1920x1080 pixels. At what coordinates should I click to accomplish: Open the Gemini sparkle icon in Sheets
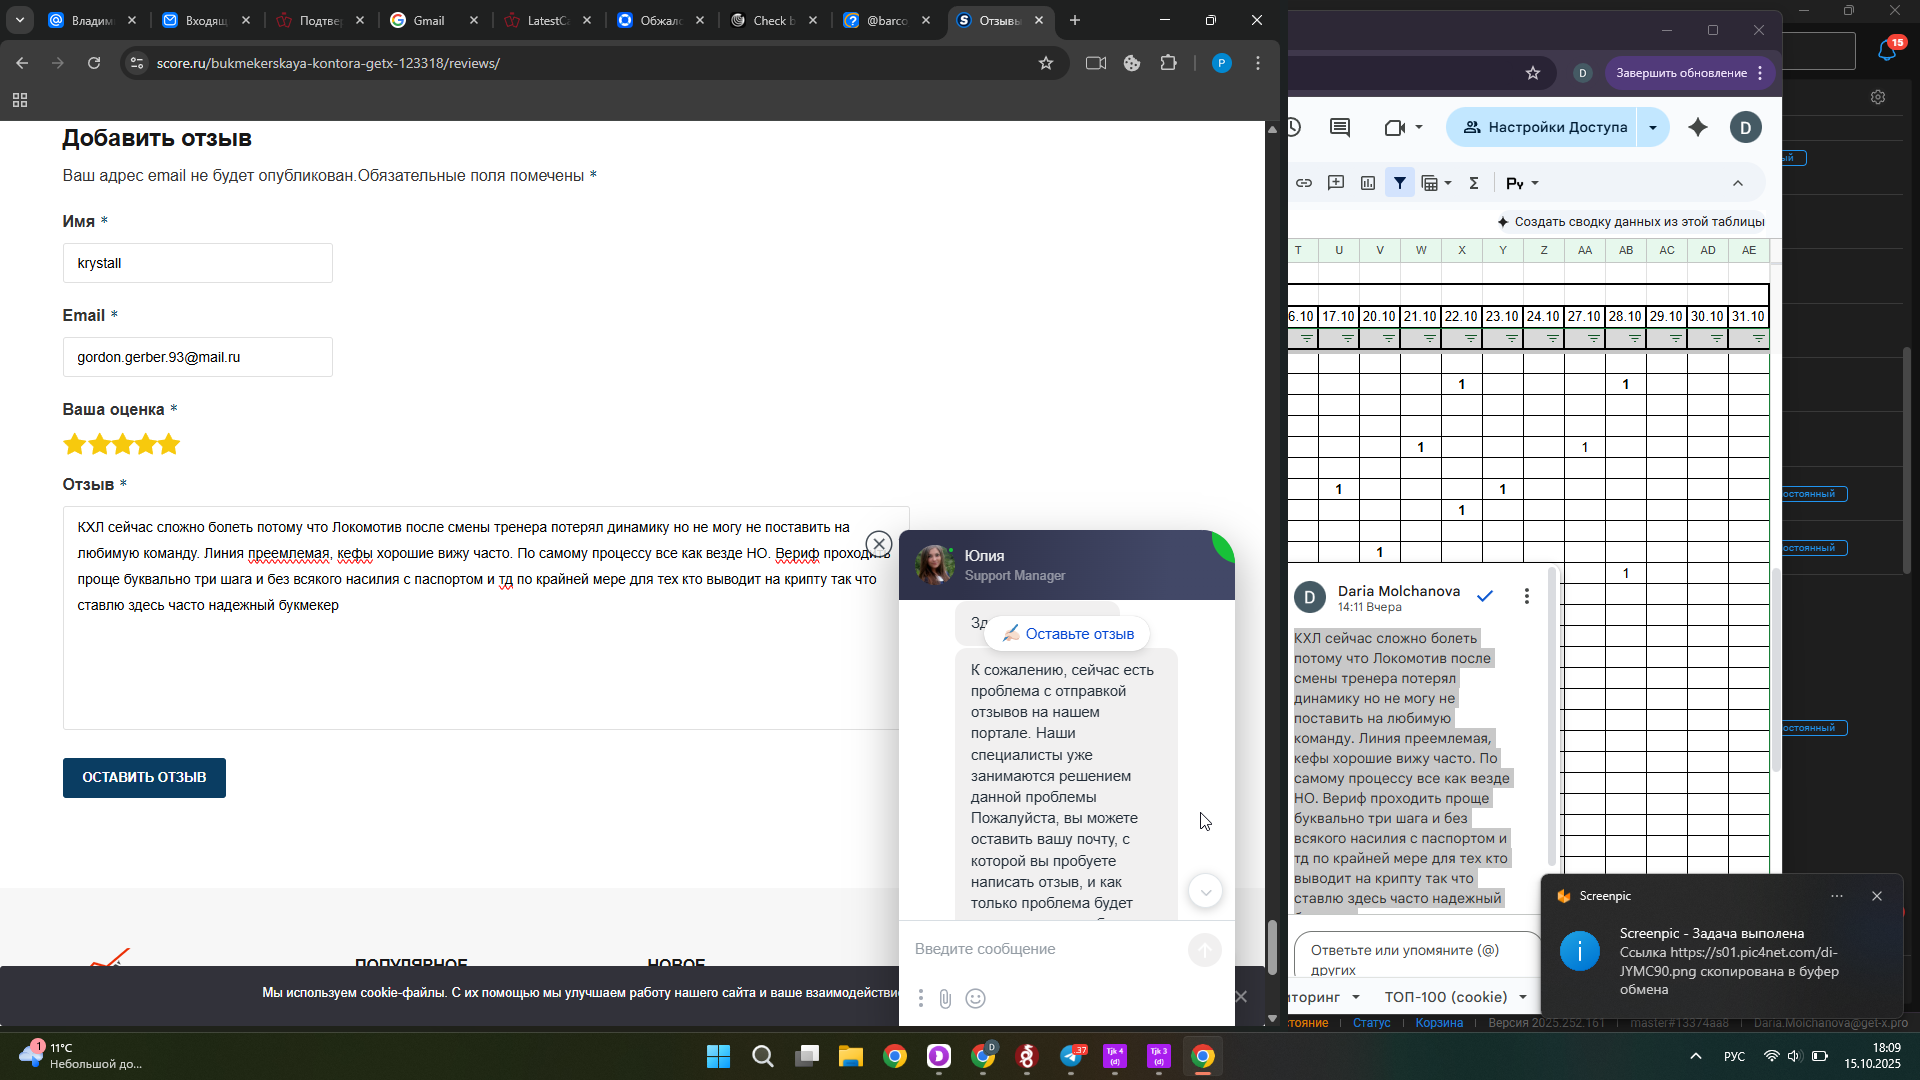point(1698,127)
